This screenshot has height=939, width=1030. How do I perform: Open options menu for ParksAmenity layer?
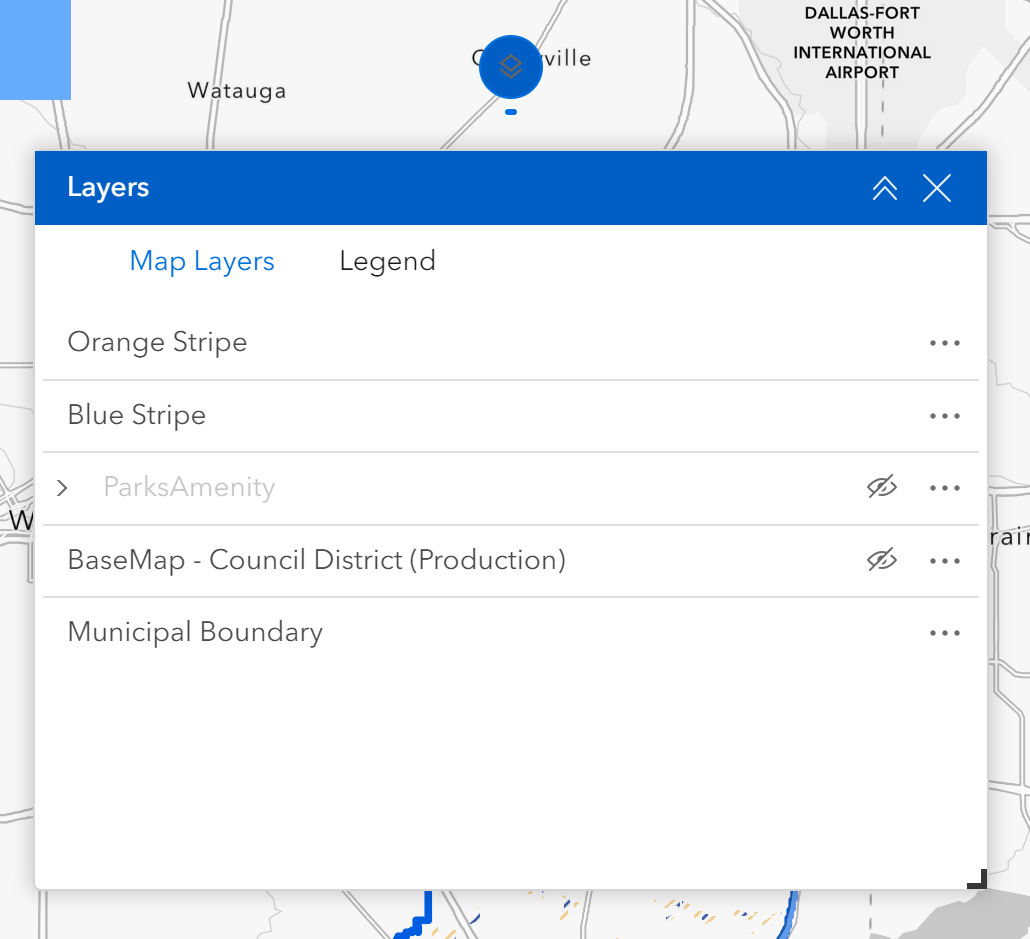[944, 488]
